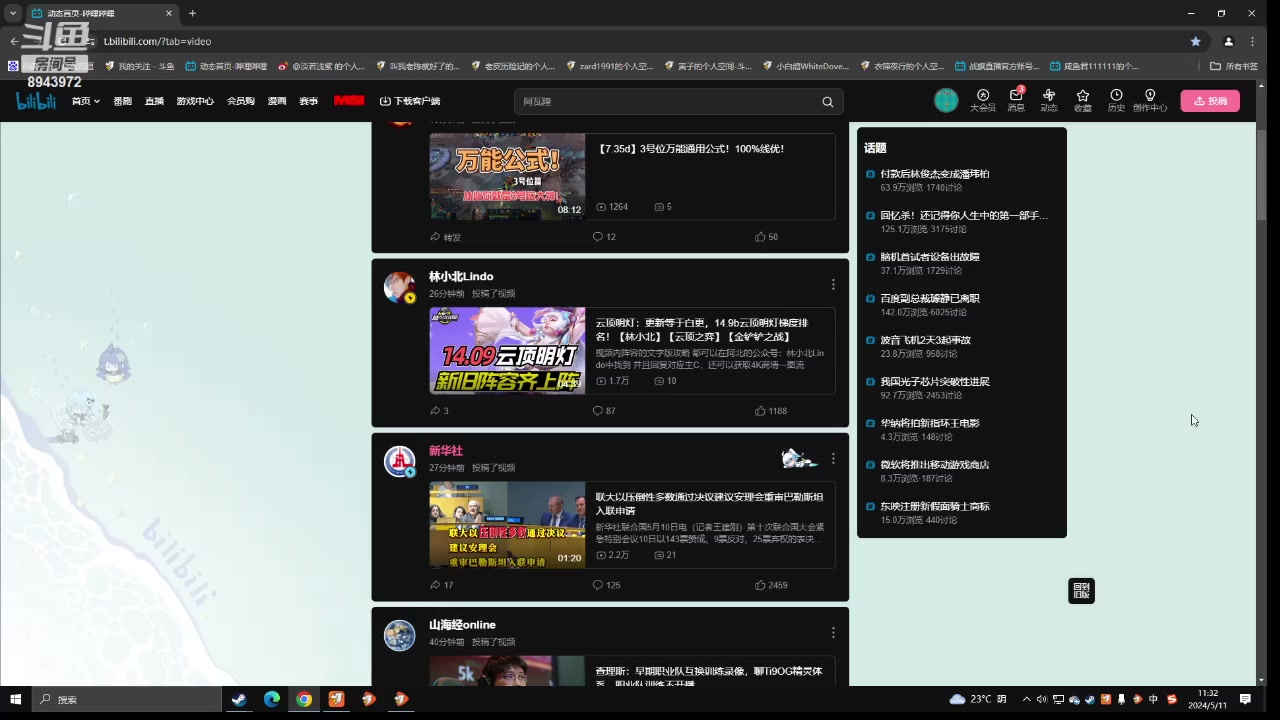Open the 大会员 icon
Viewport: 1280px width, 720px height.
click(983, 101)
